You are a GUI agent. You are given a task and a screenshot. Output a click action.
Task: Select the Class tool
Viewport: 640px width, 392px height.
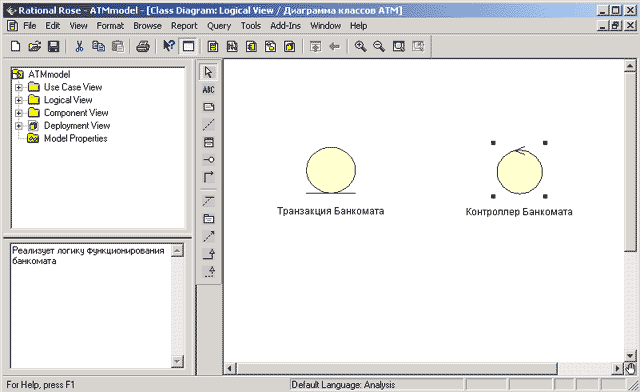pyautogui.click(x=209, y=142)
